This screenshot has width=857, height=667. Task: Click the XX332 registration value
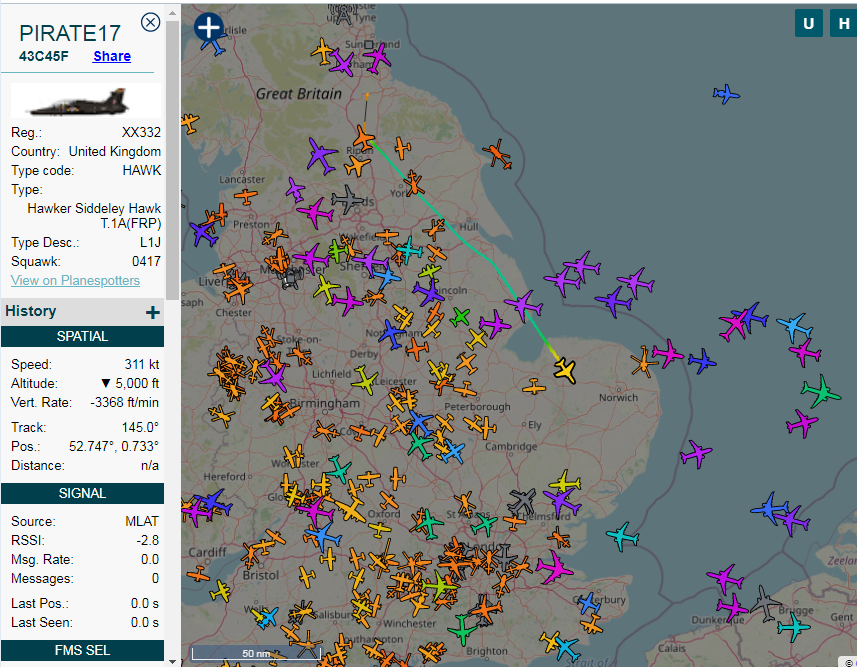(x=142, y=132)
